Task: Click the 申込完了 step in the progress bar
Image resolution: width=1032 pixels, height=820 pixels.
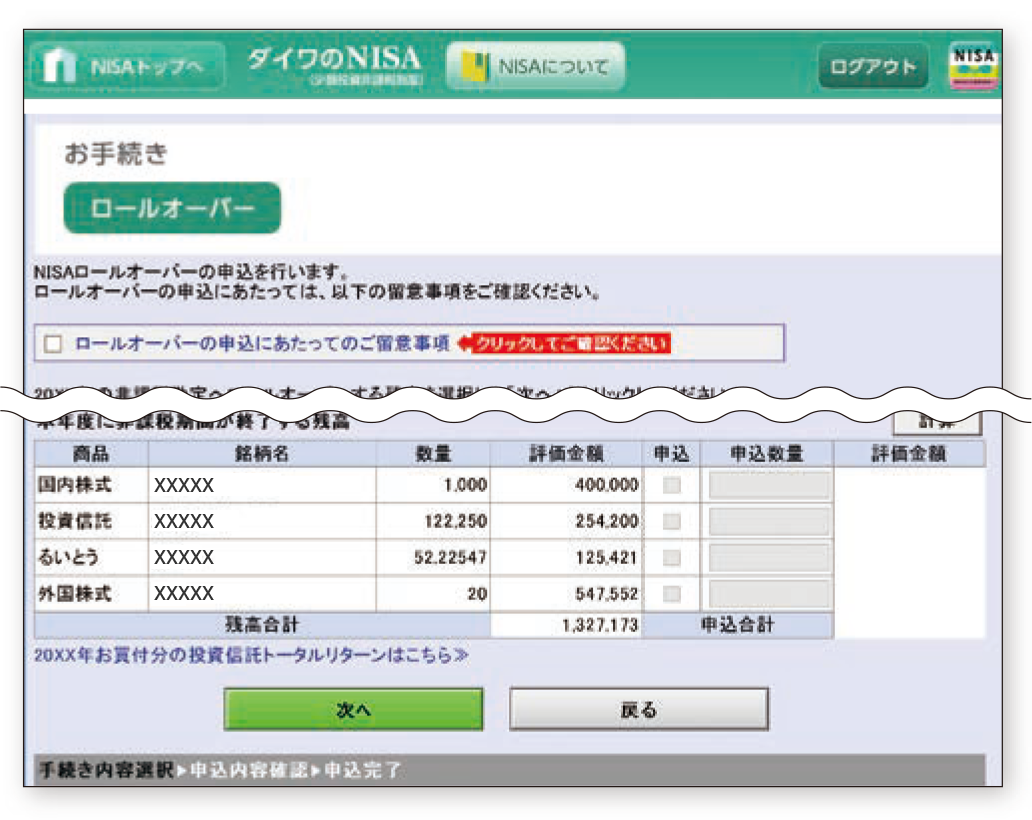Action: coord(363,770)
